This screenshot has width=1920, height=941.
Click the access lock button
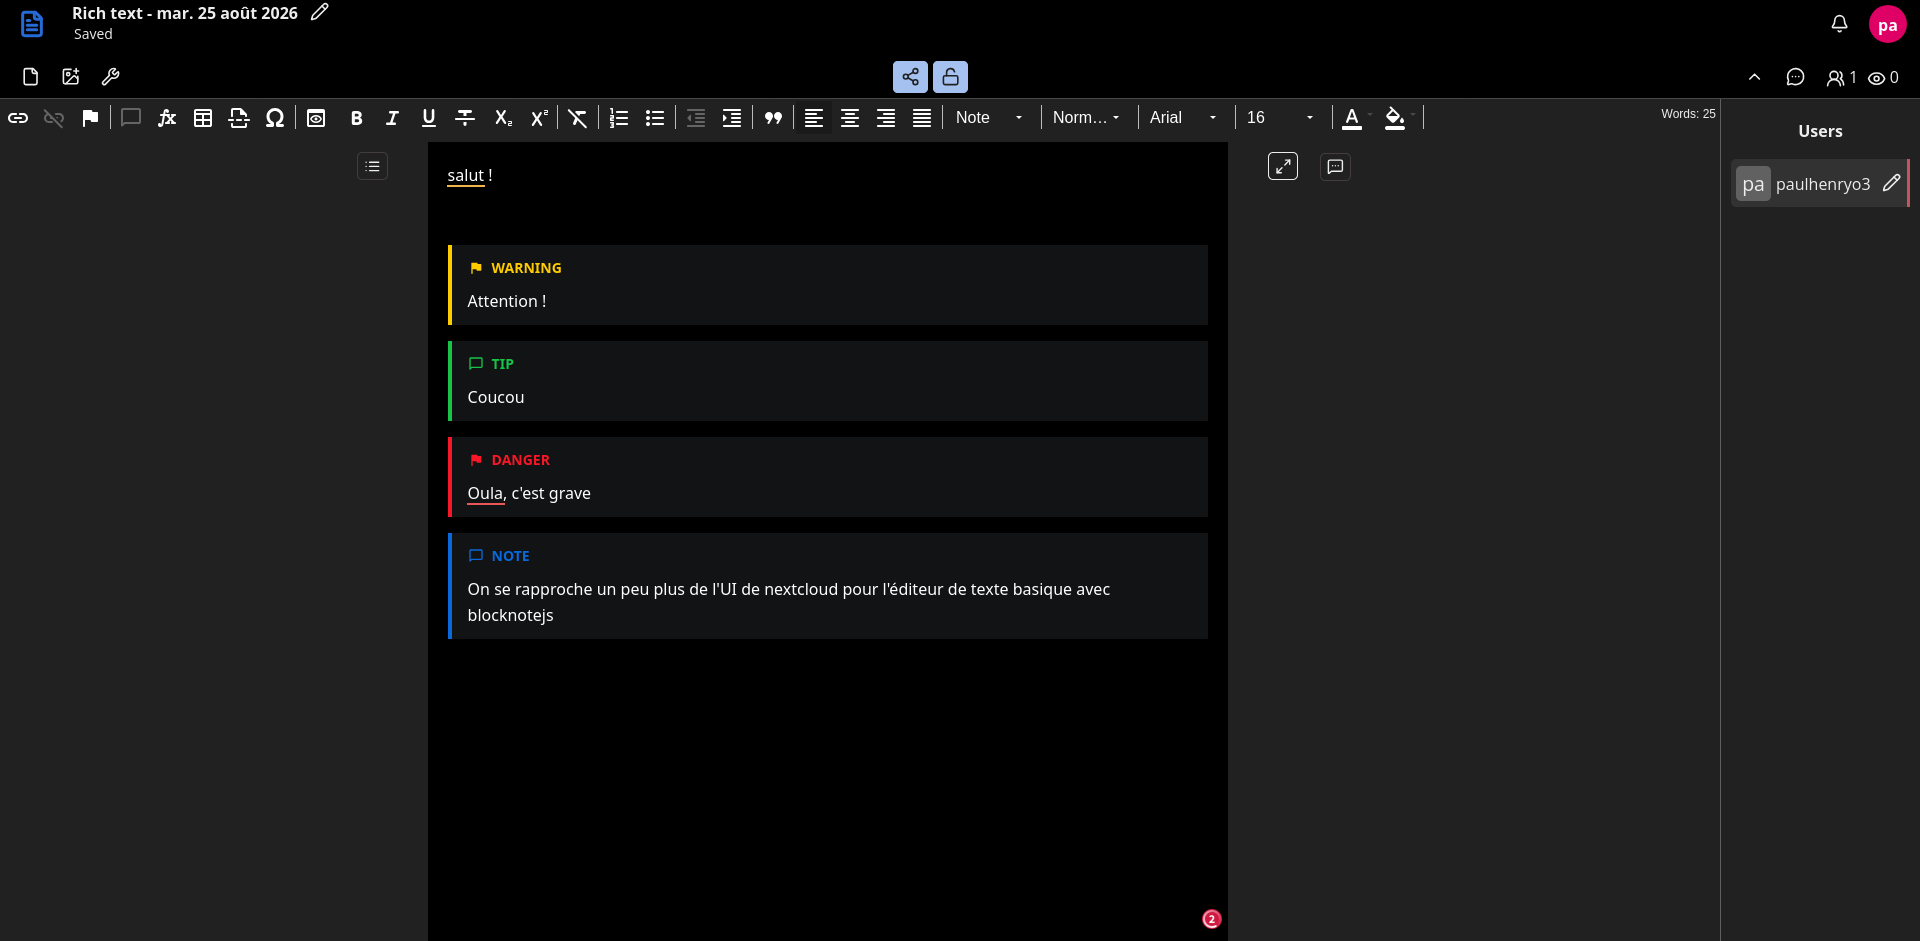pyautogui.click(x=950, y=77)
